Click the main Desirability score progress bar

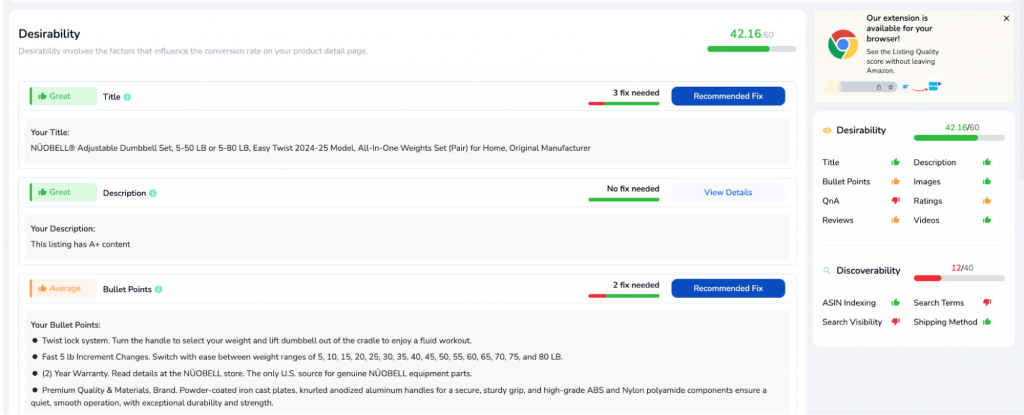752,49
